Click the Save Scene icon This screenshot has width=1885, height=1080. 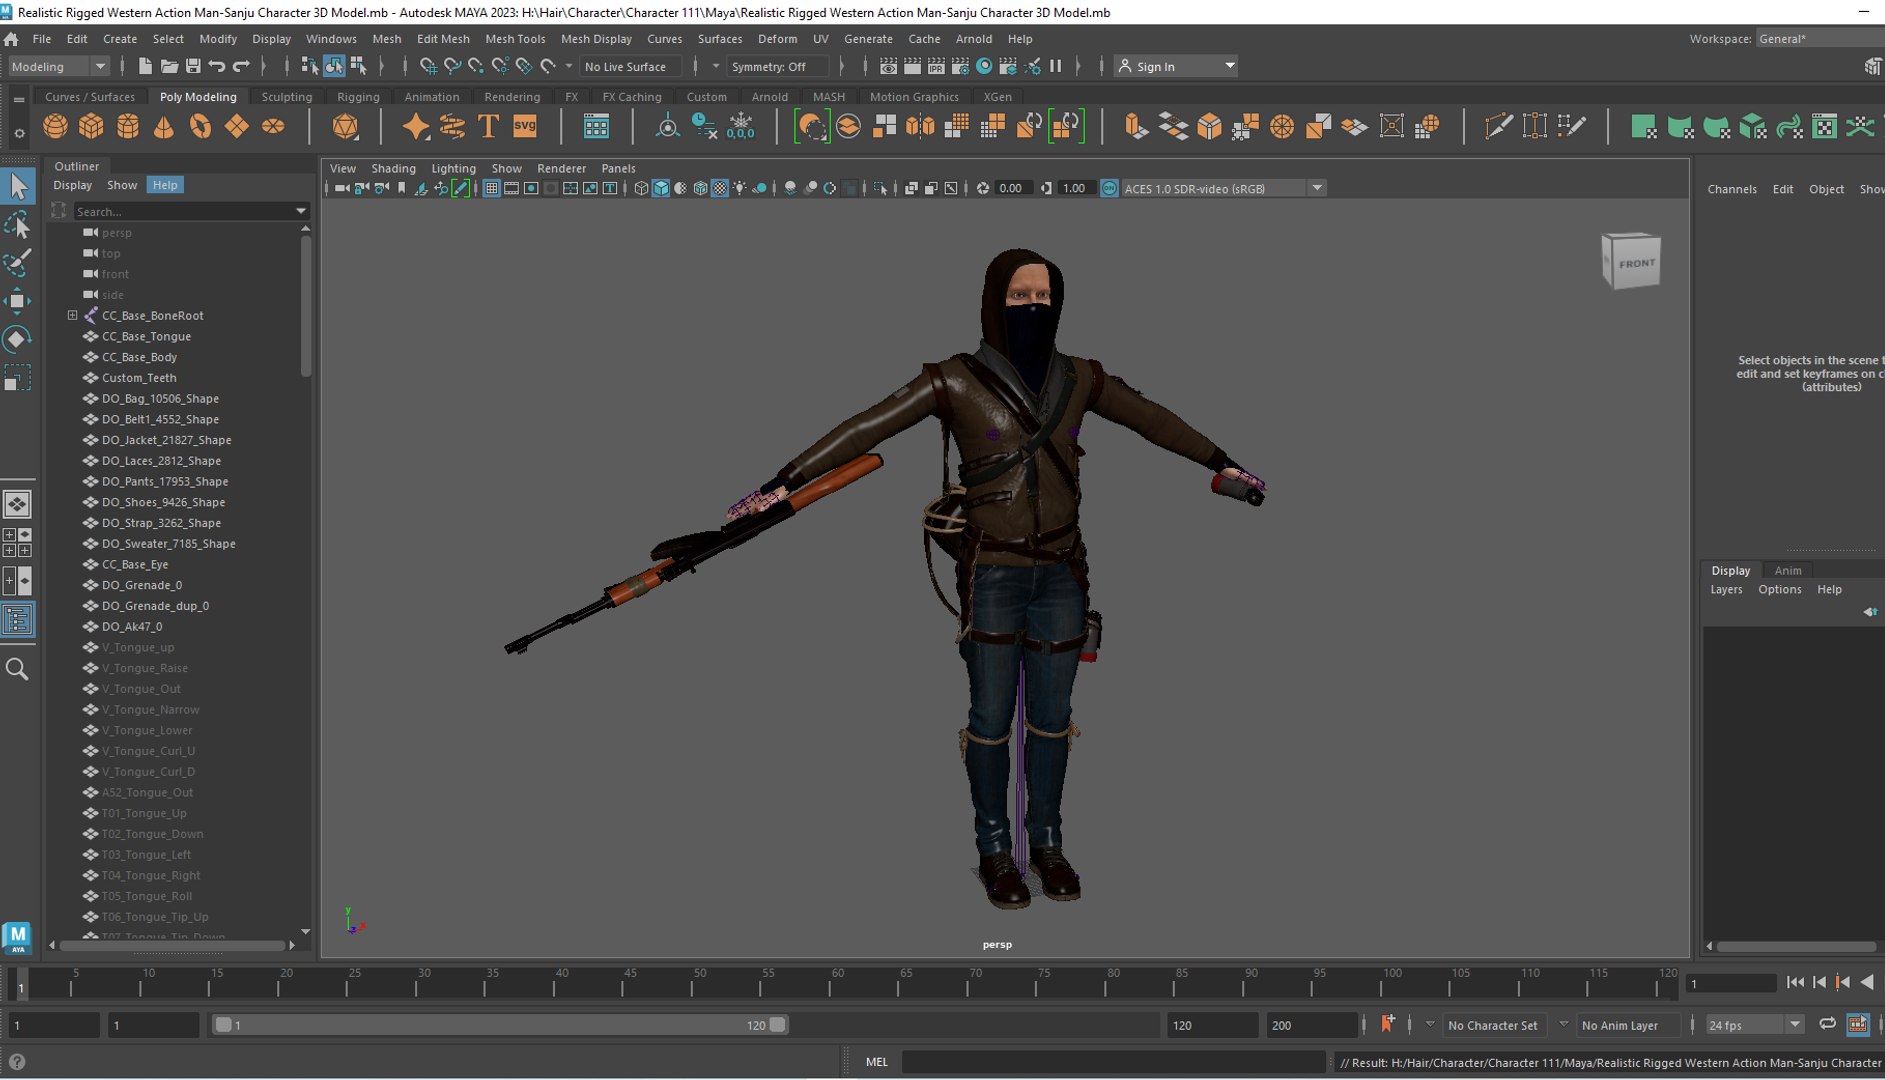[193, 66]
